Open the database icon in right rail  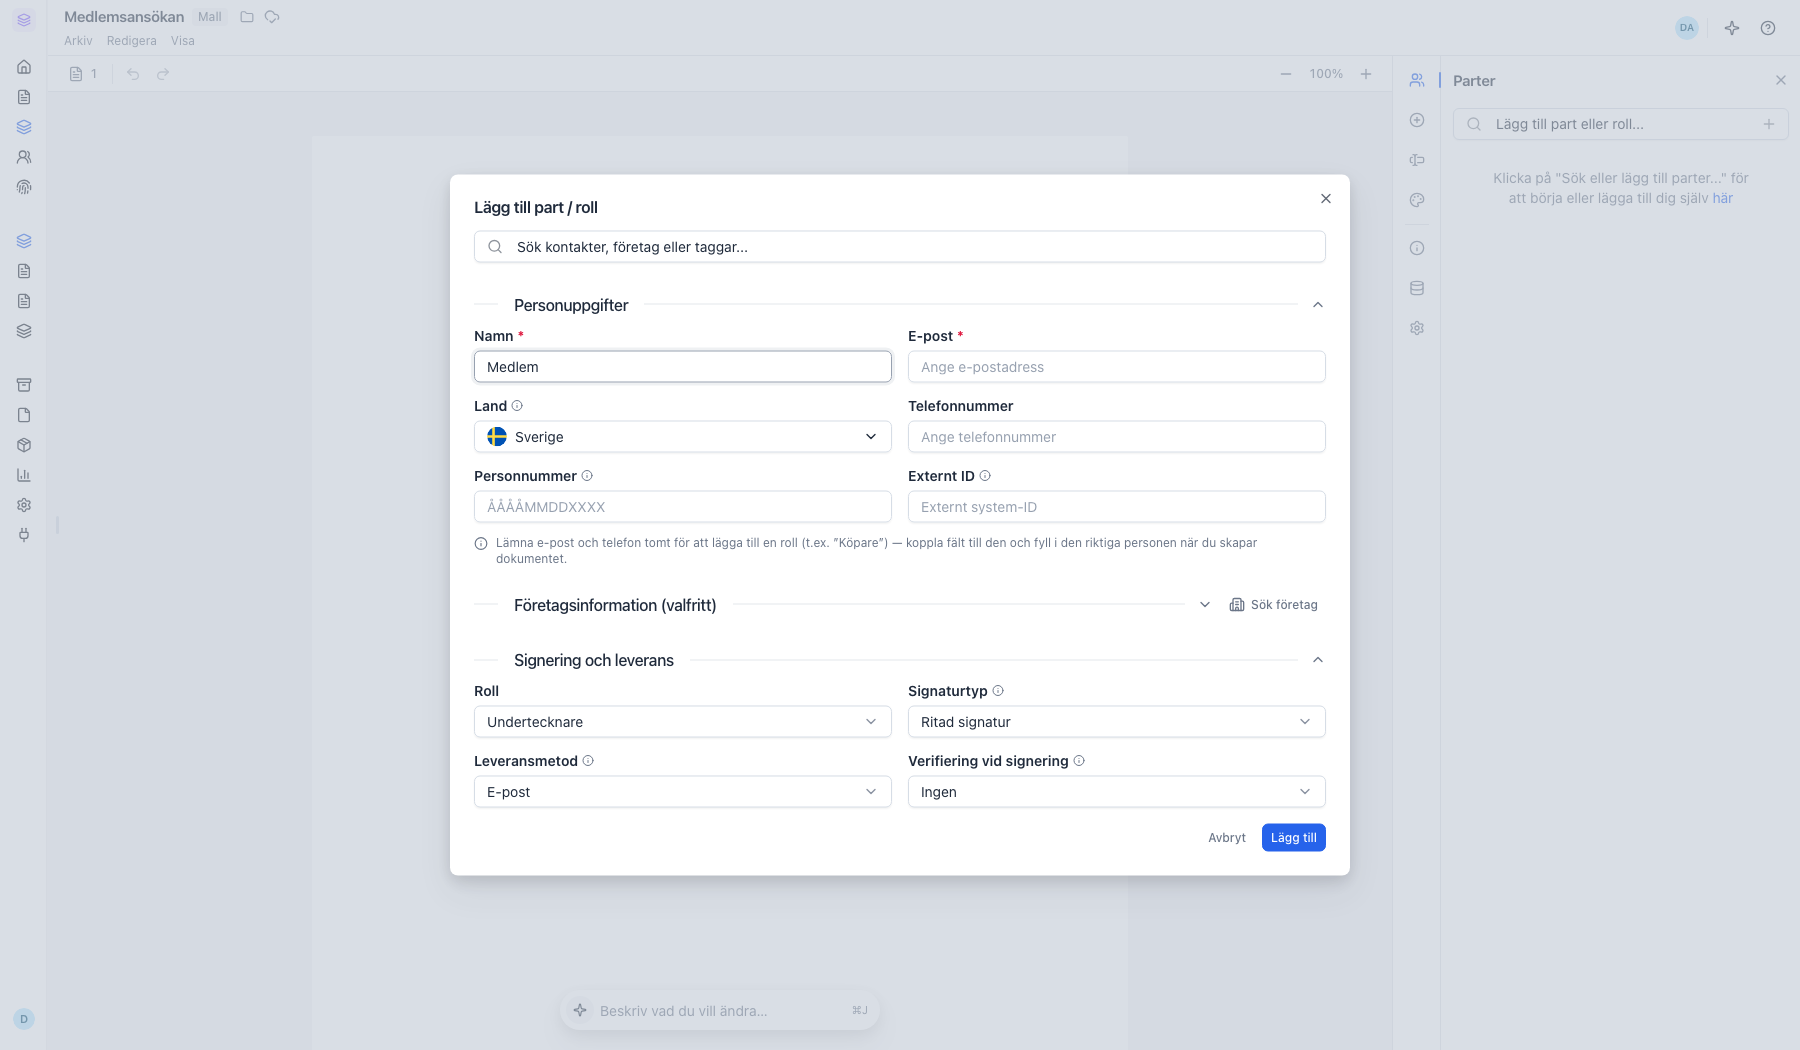(1417, 288)
